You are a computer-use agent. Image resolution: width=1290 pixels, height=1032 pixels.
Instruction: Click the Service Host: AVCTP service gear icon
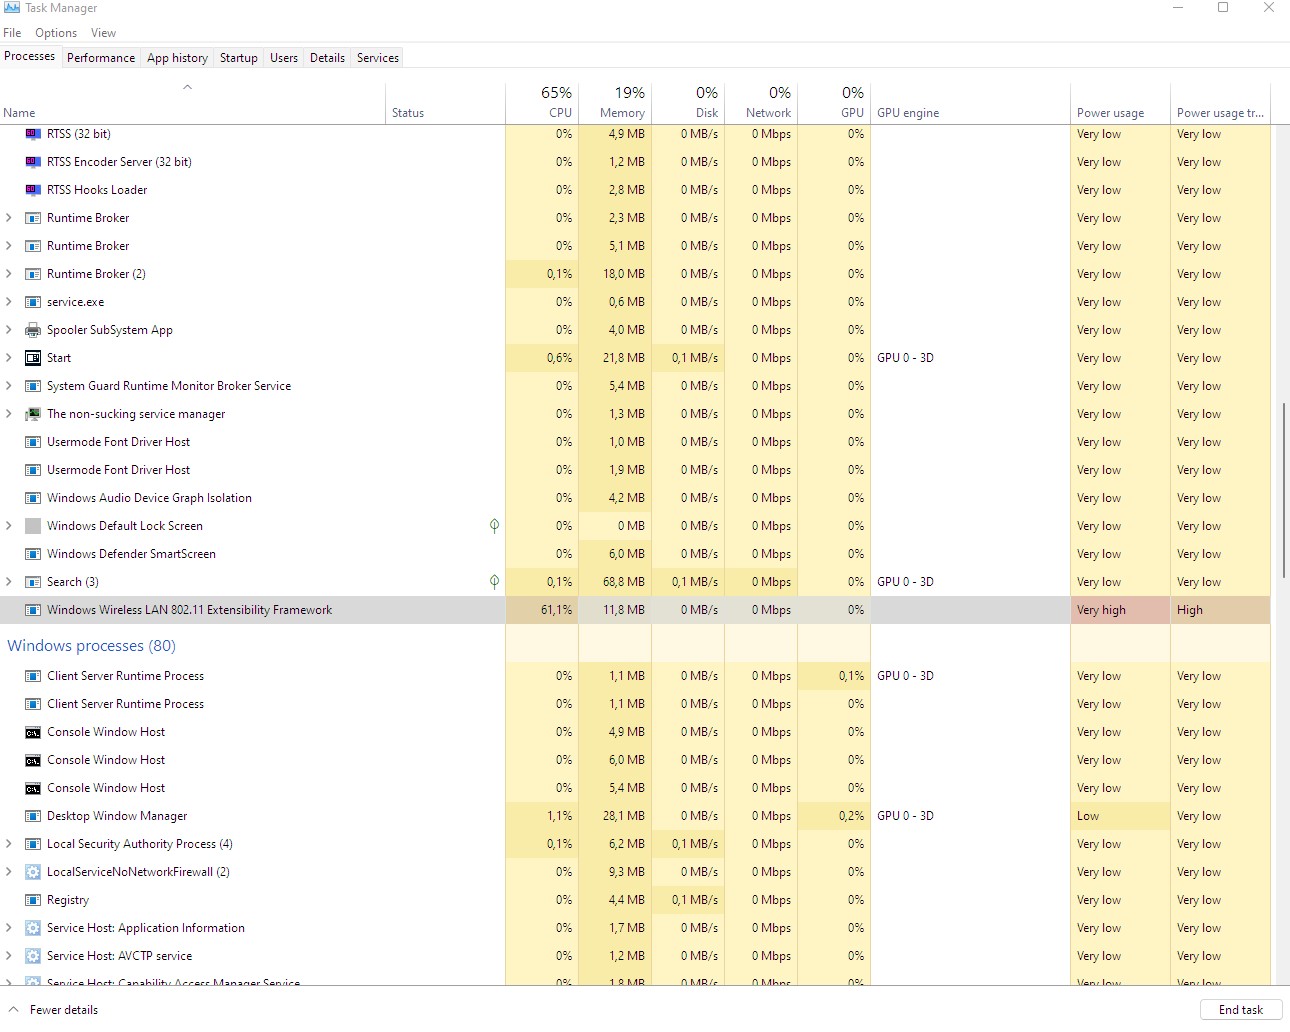tap(33, 956)
